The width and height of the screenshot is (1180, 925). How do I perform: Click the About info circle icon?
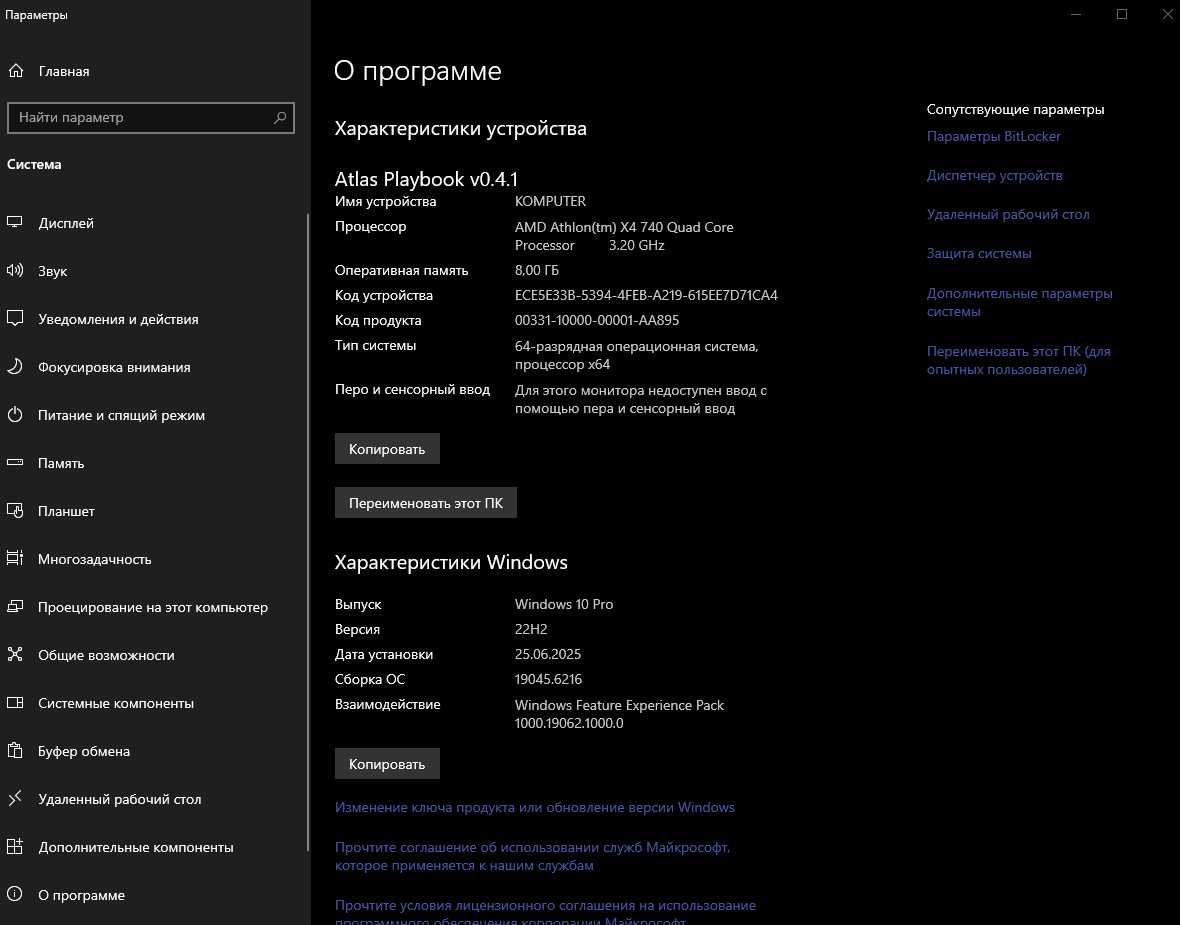[15, 894]
